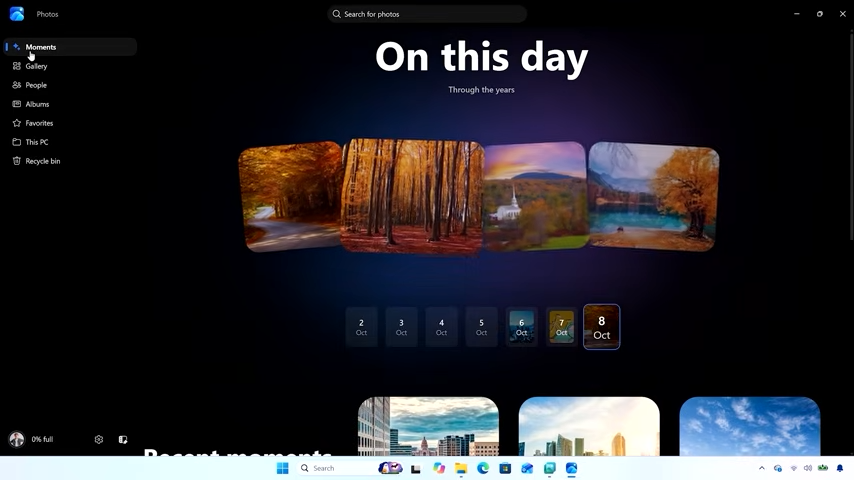Open Settings via the gear icon
This screenshot has height=480, width=854.
[99, 439]
